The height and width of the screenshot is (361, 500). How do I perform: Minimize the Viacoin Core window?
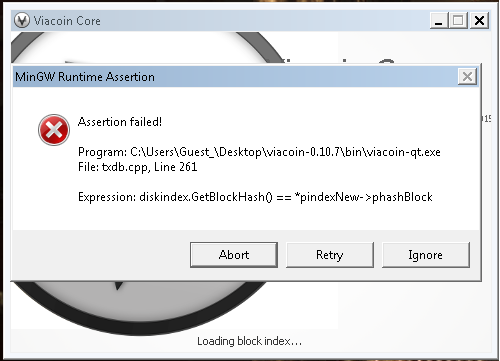point(439,21)
